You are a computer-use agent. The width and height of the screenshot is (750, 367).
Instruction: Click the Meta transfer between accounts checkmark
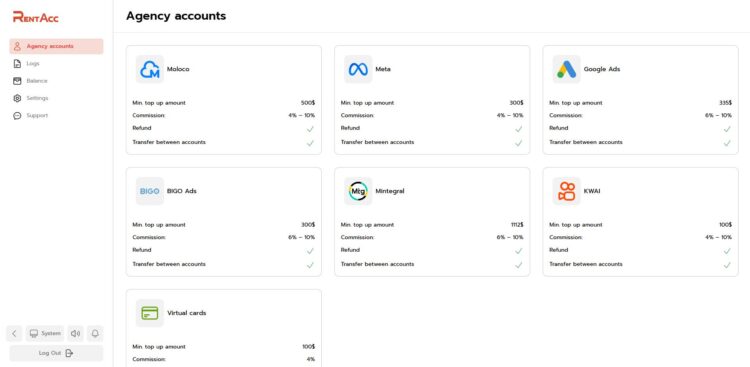pos(518,143)
